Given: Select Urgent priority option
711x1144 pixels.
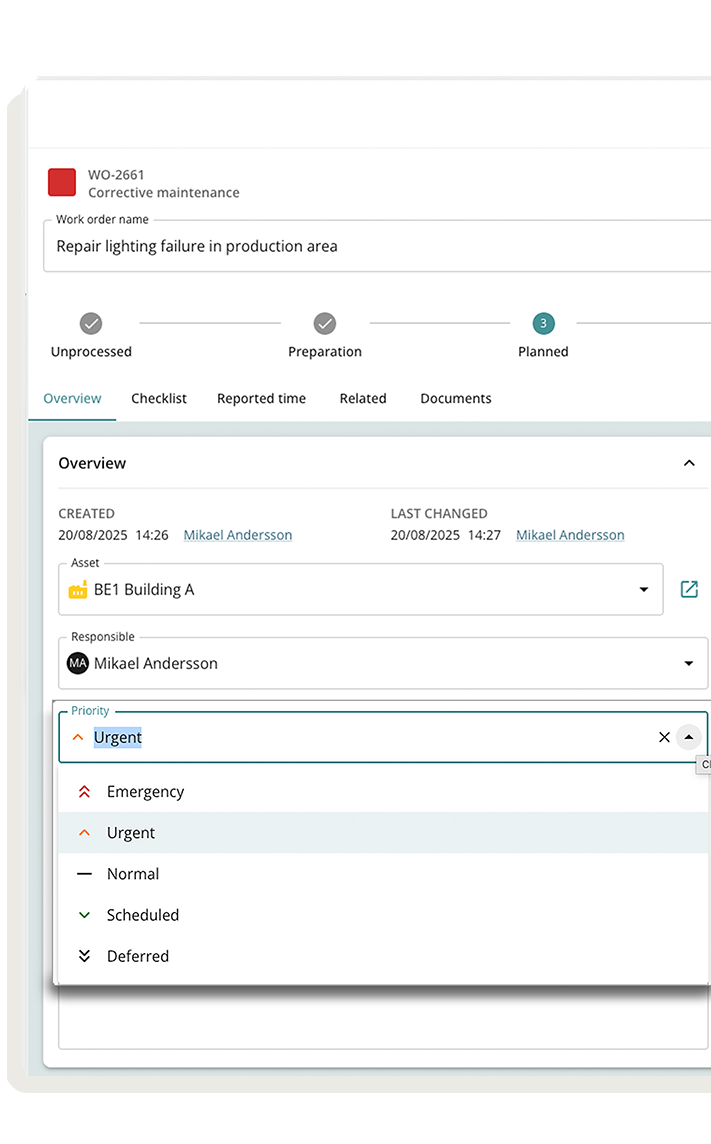Looking at the screenshot, I should [x=131, y=832].
